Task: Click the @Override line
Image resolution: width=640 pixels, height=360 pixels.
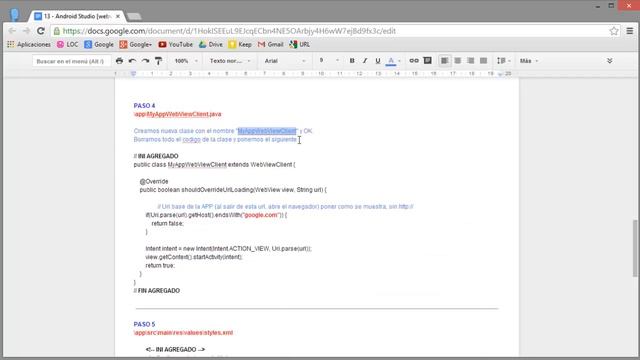Action: coord(154,181)
